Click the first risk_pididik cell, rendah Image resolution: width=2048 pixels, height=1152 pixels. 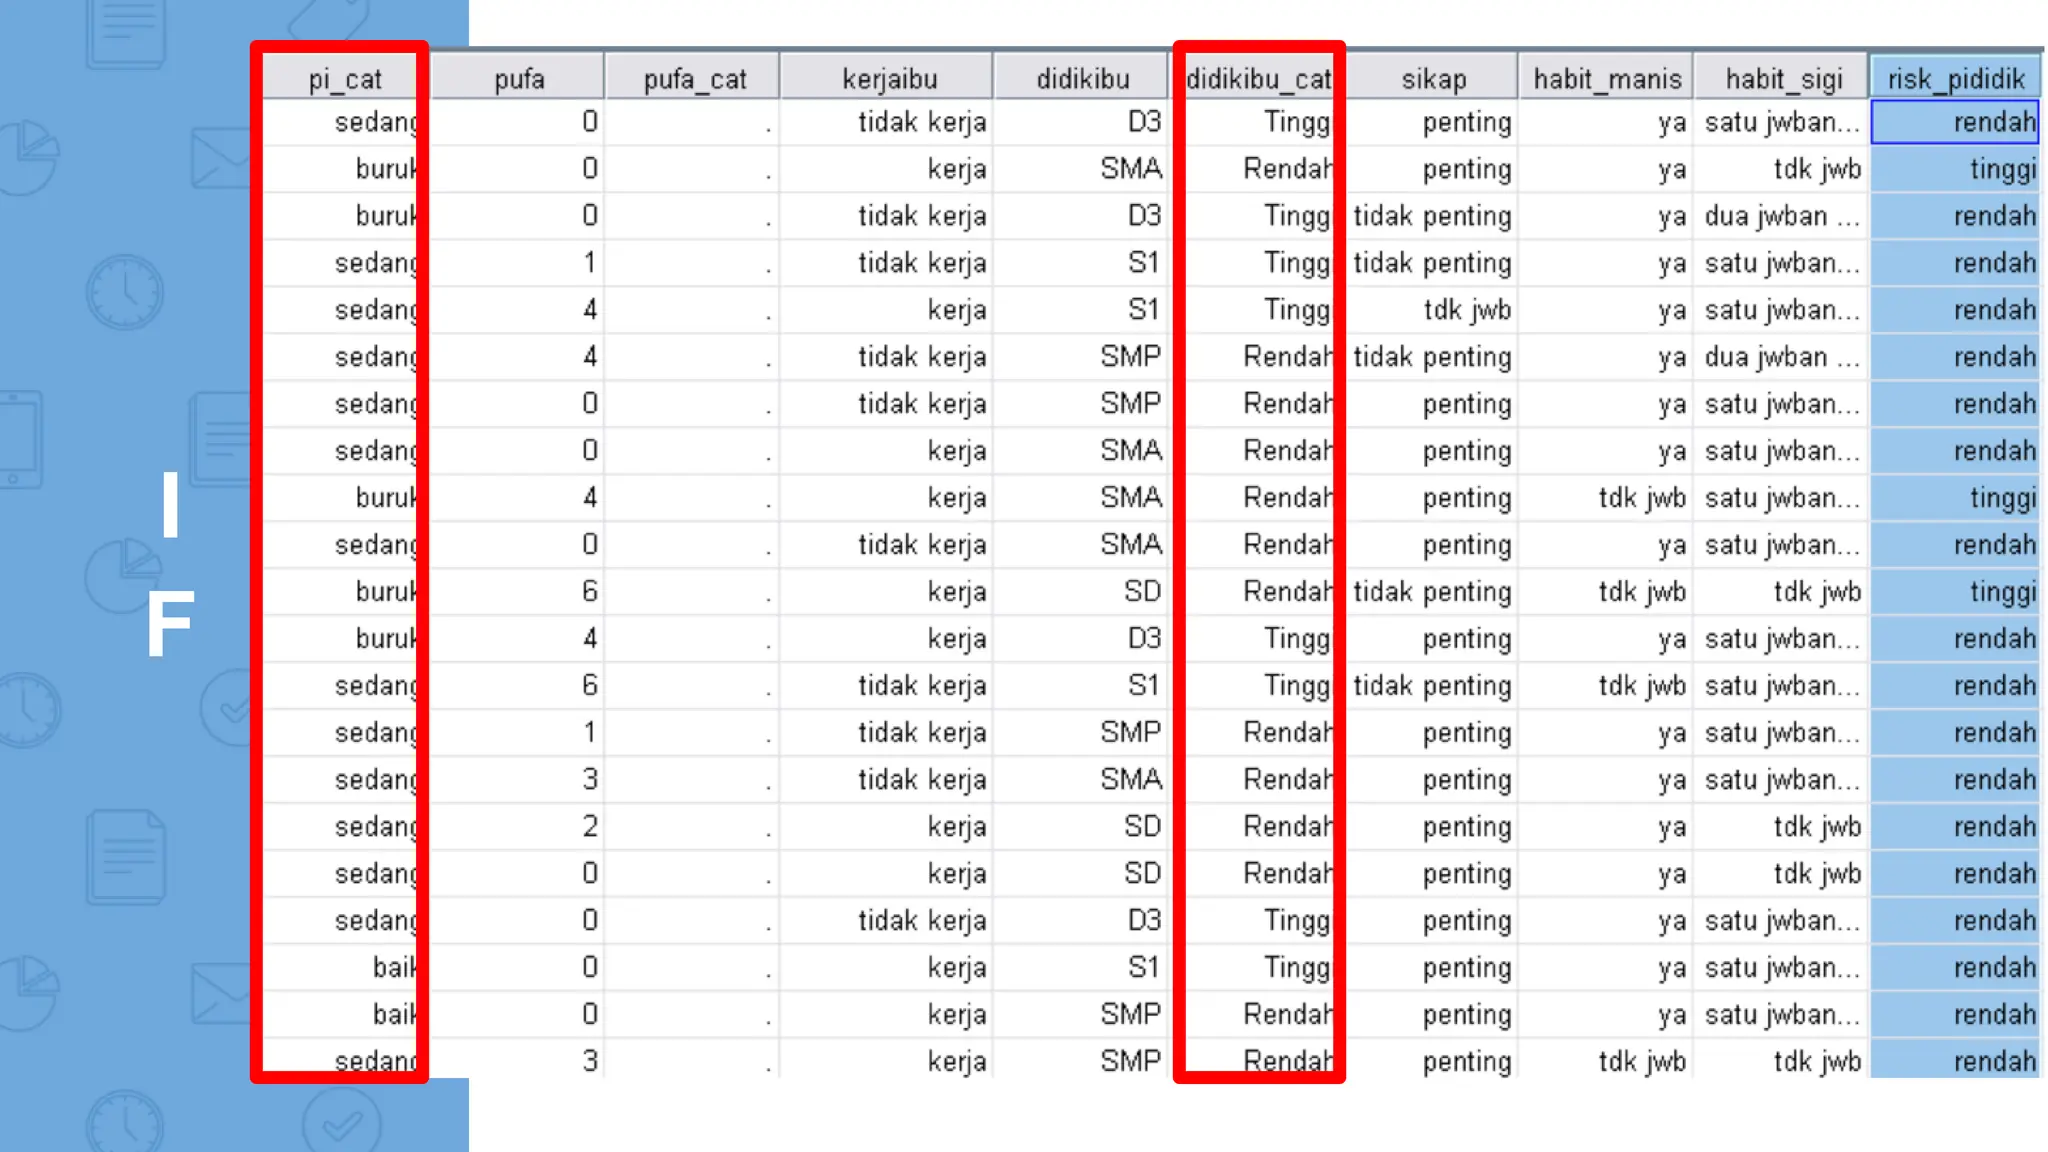(x=1955, y=122)
